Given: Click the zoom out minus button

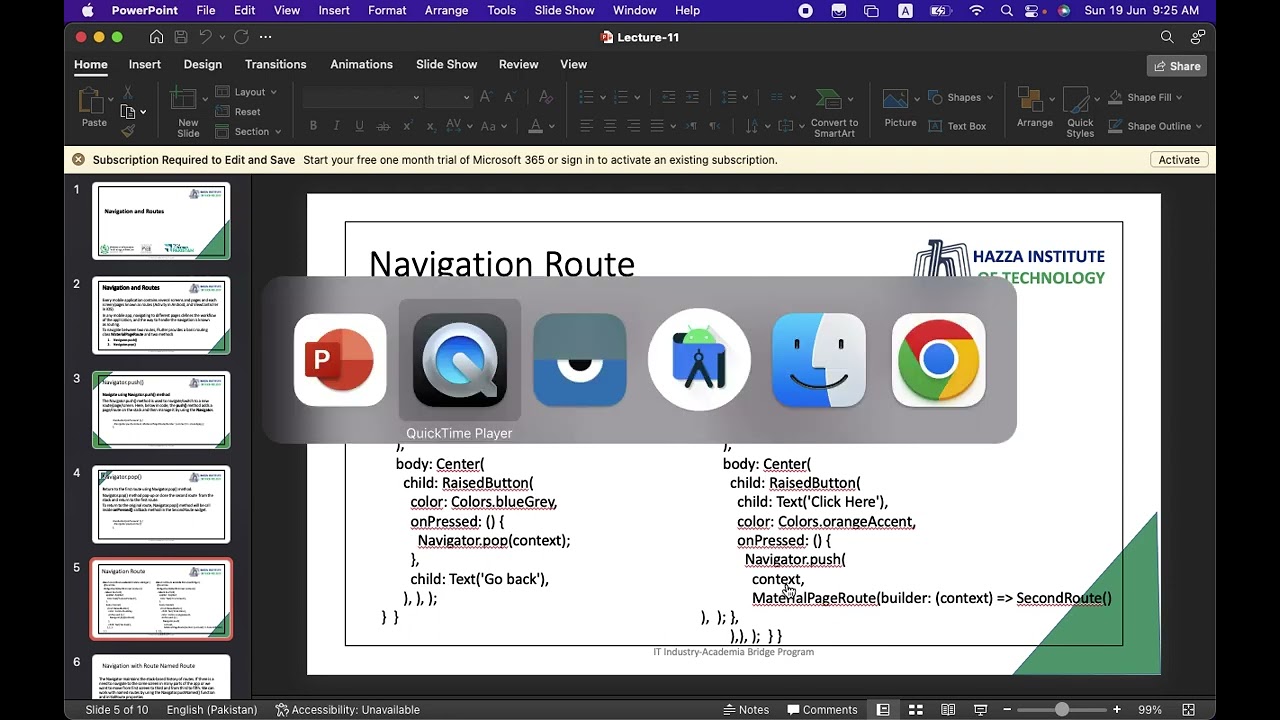Looking at the screenshot, I should (1007, 710).
